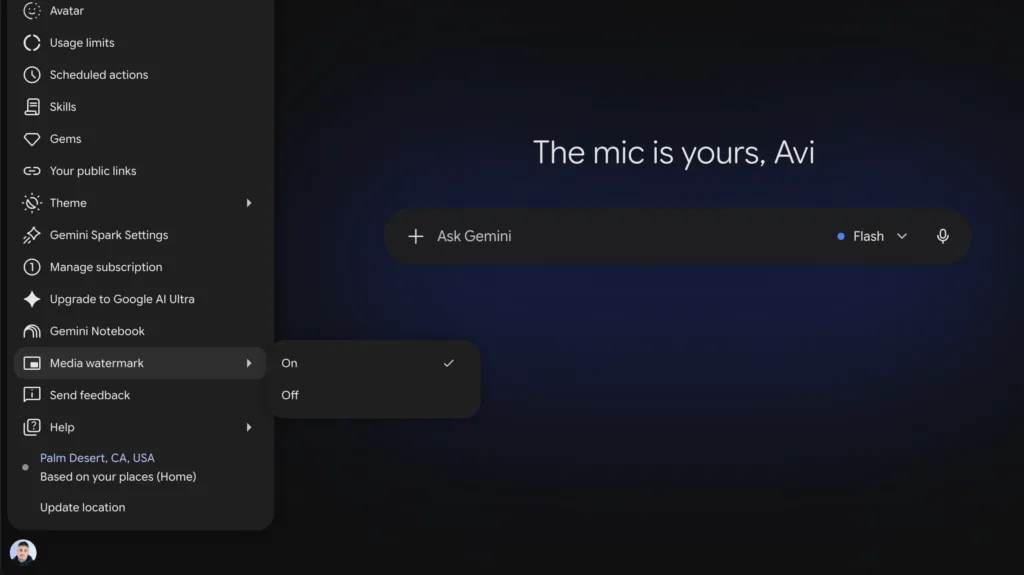
Task: Turn Media watermark On
Action: (x=376, y=363)
